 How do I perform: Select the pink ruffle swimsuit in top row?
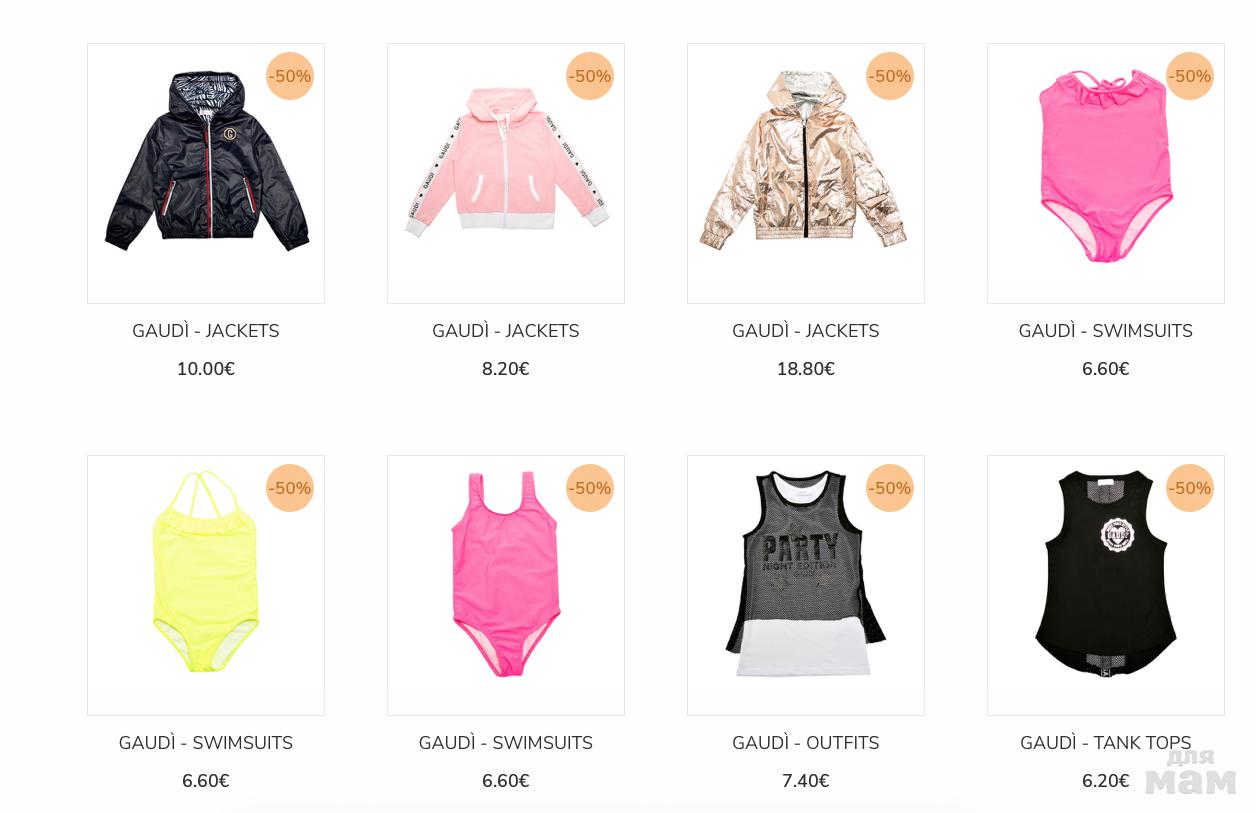click(1106, 173)
